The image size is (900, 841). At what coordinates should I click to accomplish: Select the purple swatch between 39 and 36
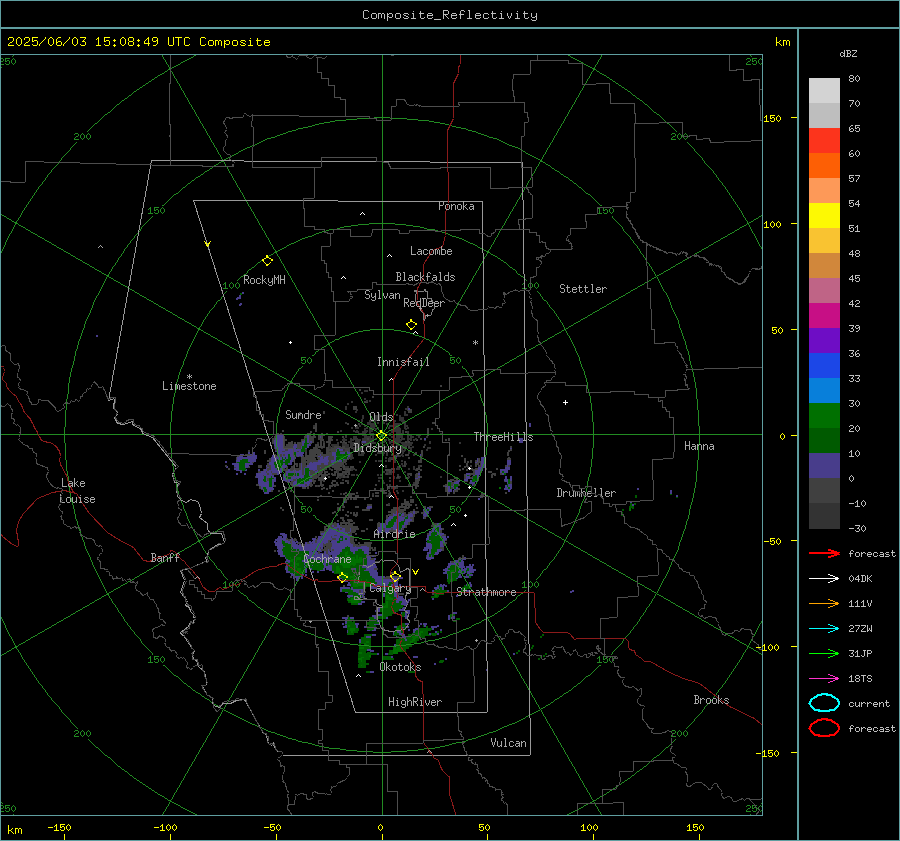(x=824, y=340)
